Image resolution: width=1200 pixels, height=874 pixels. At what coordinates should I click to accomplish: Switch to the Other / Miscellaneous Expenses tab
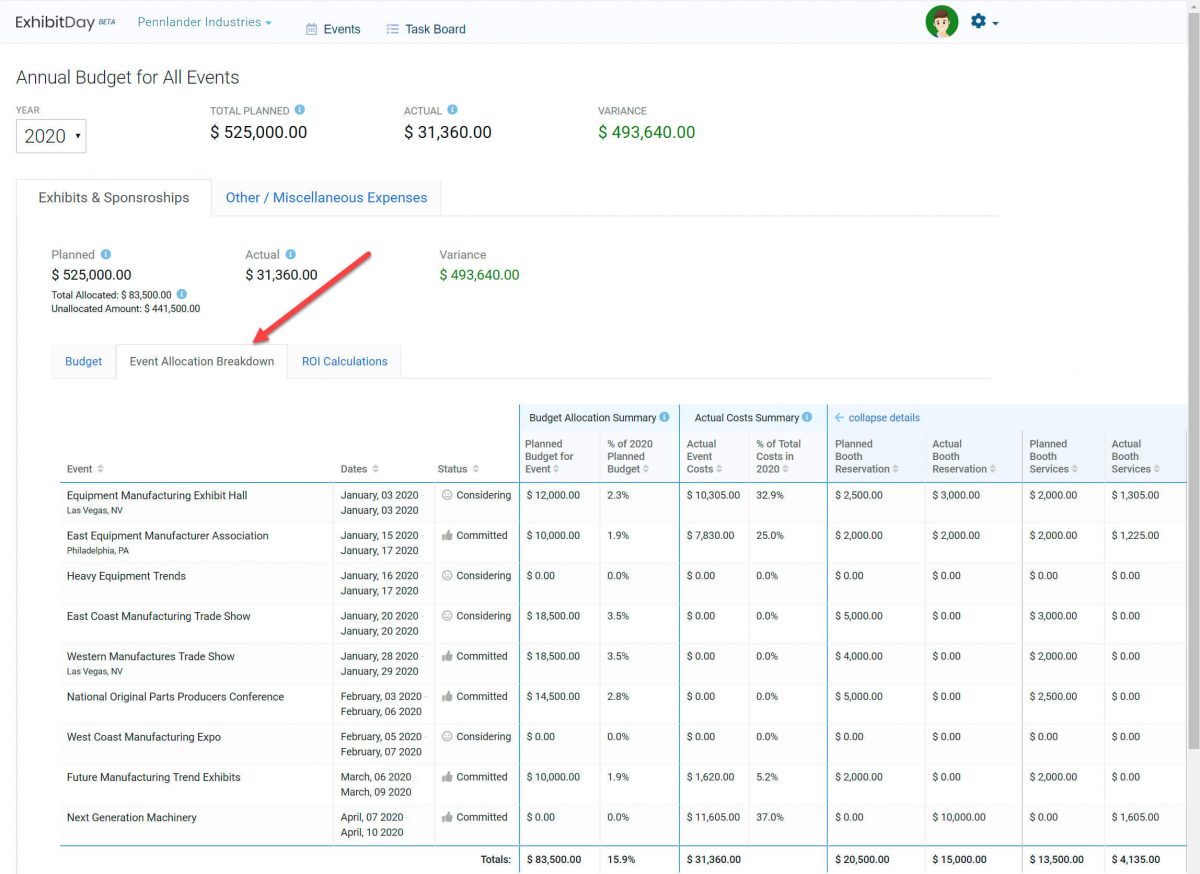point(326,198)
